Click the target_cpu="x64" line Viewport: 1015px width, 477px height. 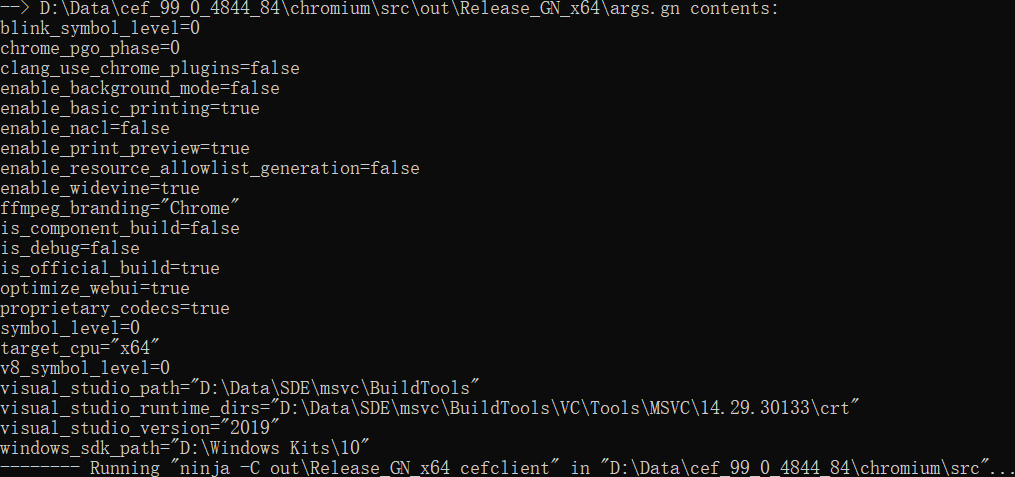pyautogui.click(x=80, y=348)
